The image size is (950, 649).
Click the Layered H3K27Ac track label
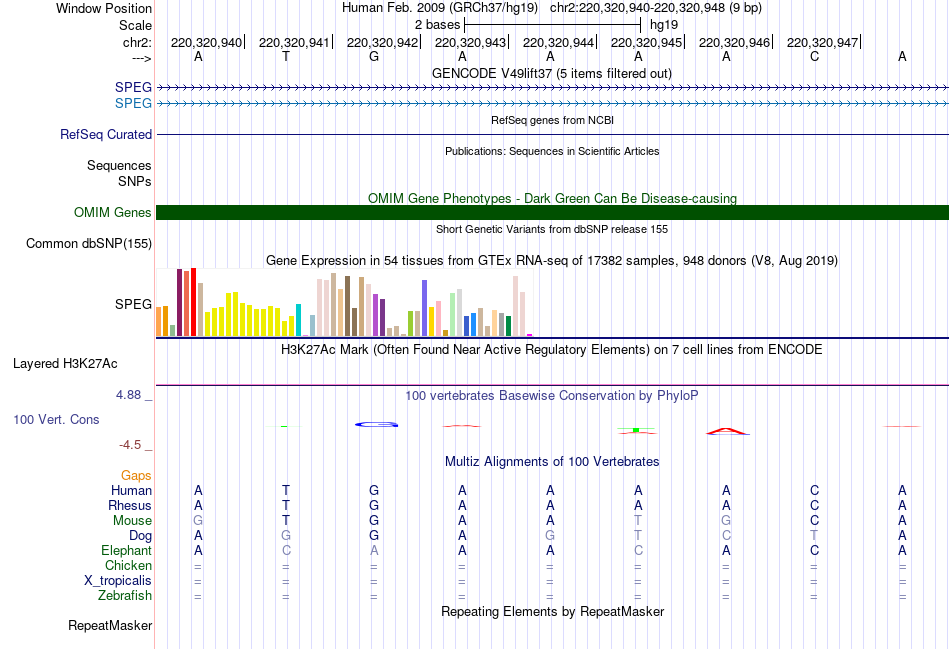[65, 364]
